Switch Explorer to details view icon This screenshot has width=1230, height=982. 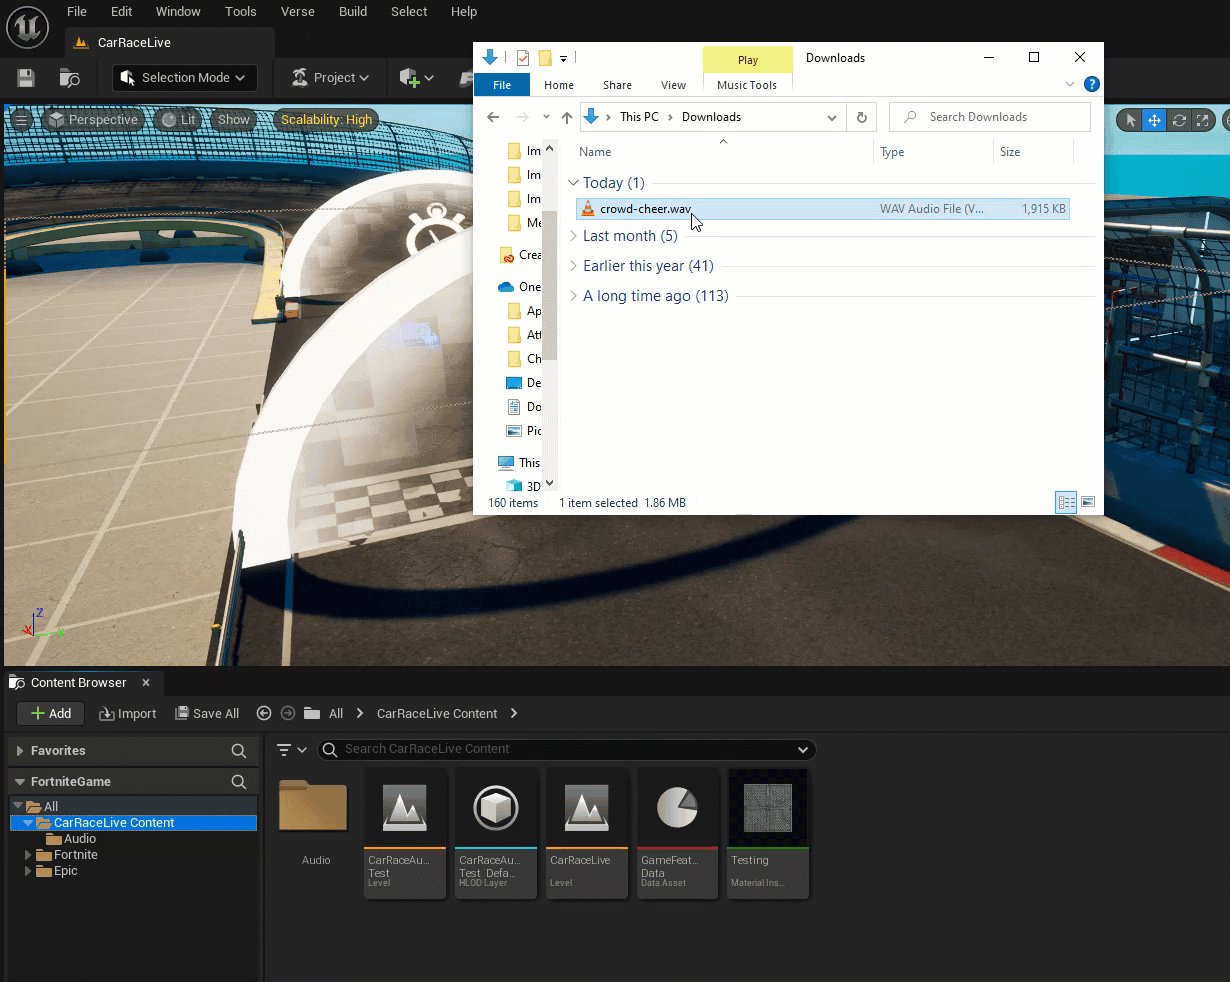[1066, 503]
